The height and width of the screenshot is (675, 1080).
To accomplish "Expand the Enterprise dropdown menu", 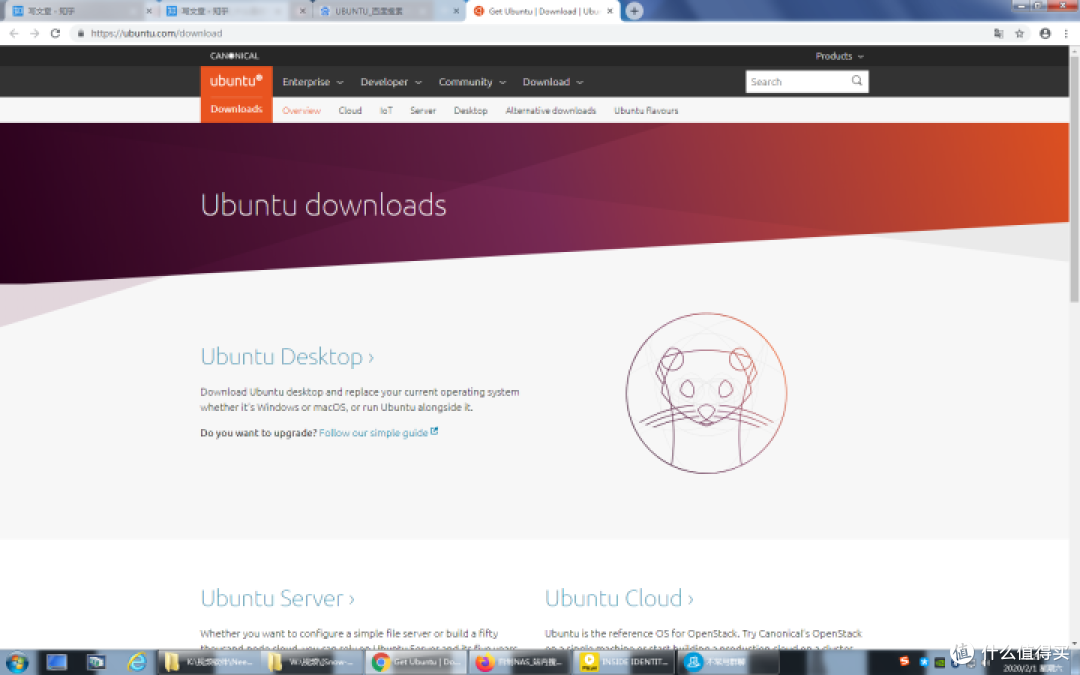I will [313, 82].
